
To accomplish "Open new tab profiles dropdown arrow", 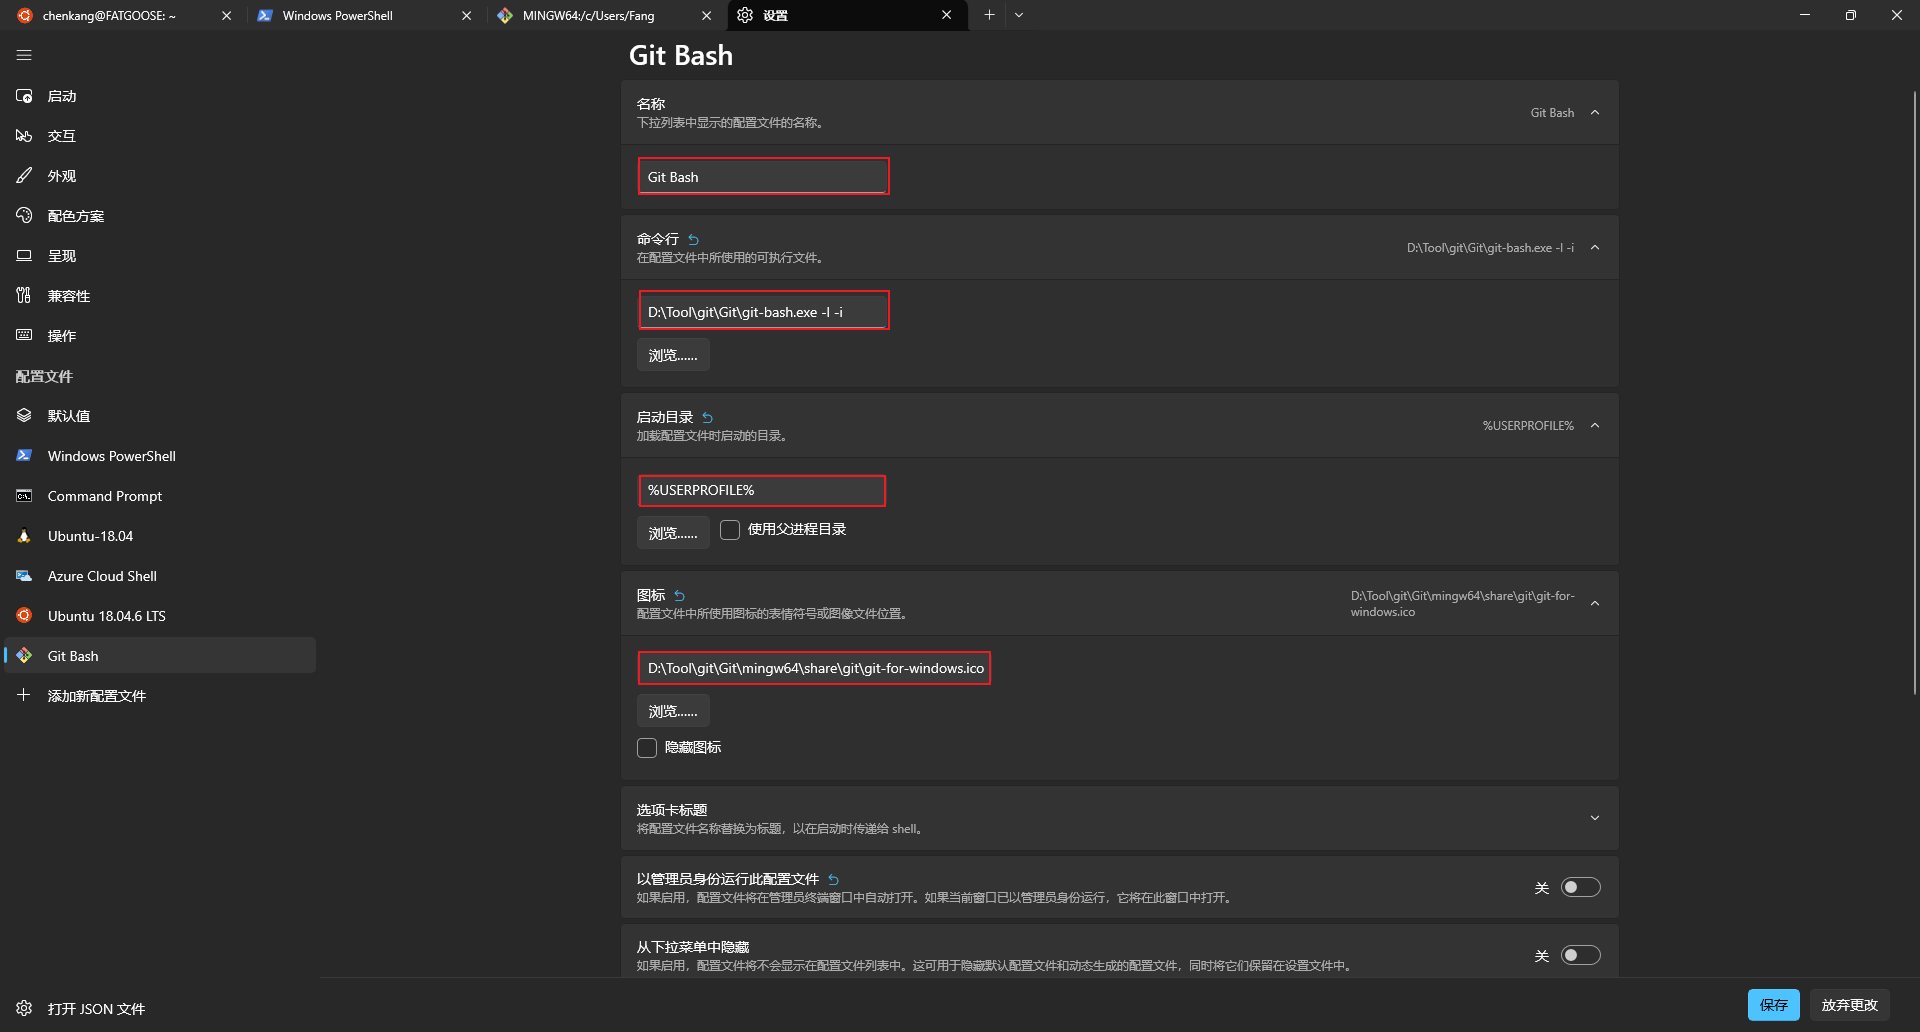I will click(1019, 15).
